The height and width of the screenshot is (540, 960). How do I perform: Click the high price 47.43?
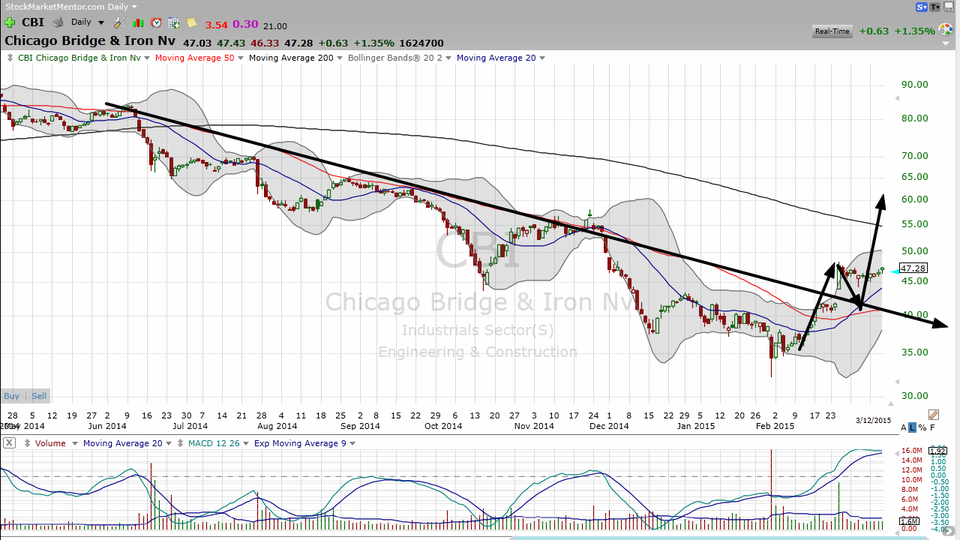(231, 43)
